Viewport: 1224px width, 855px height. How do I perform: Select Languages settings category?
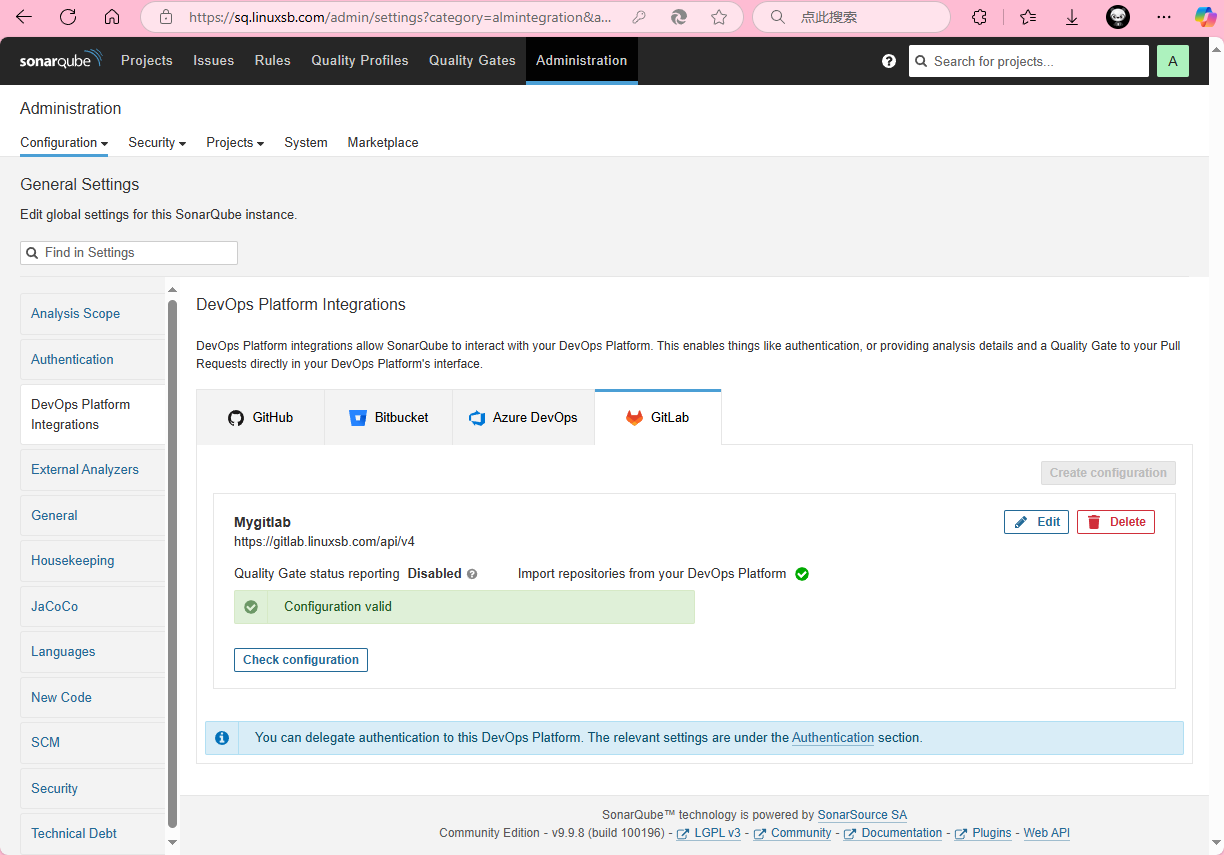(x=93, y=652)
